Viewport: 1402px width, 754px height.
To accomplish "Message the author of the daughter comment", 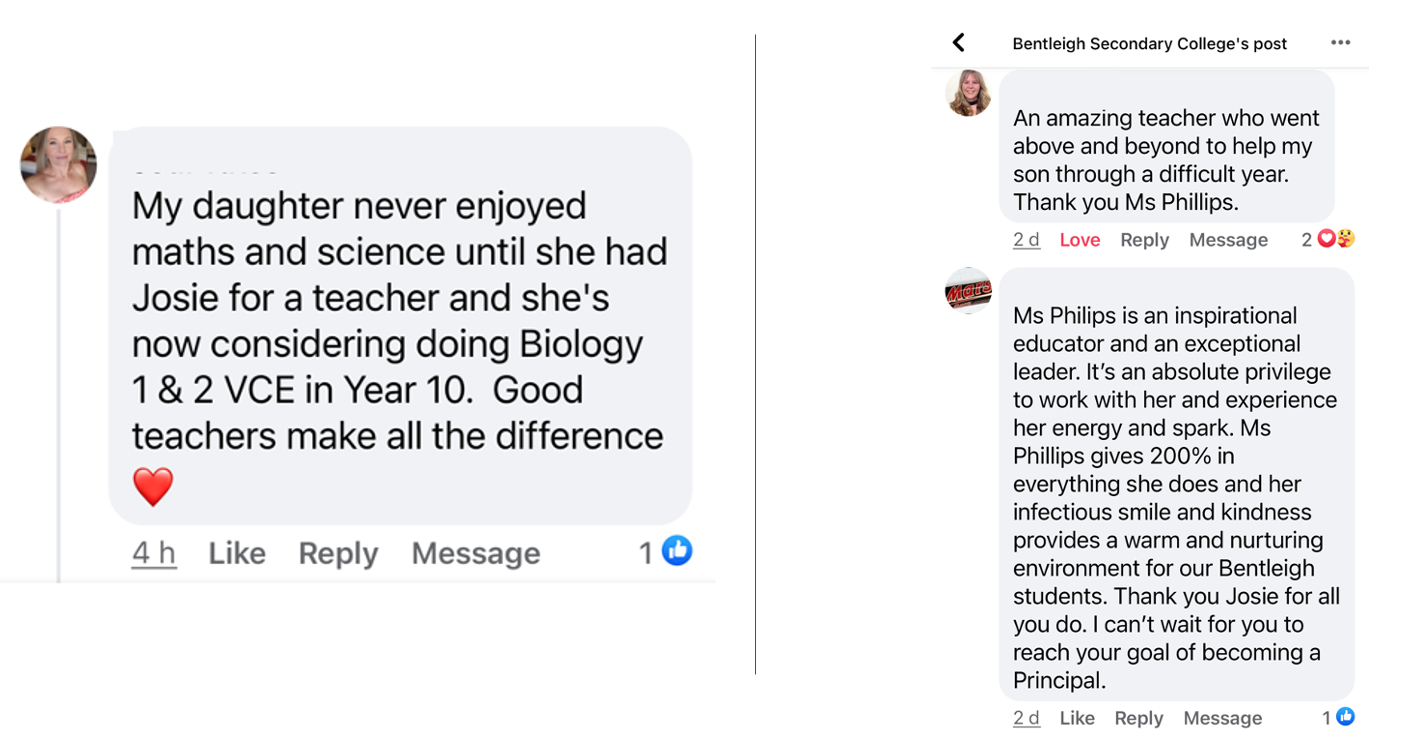I will coord(475,553).
